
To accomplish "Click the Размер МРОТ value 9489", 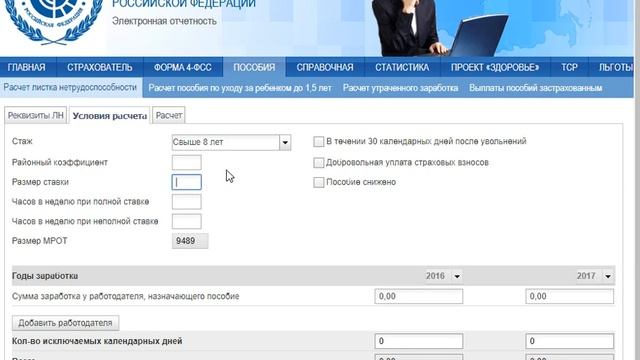I will (190, 241).
